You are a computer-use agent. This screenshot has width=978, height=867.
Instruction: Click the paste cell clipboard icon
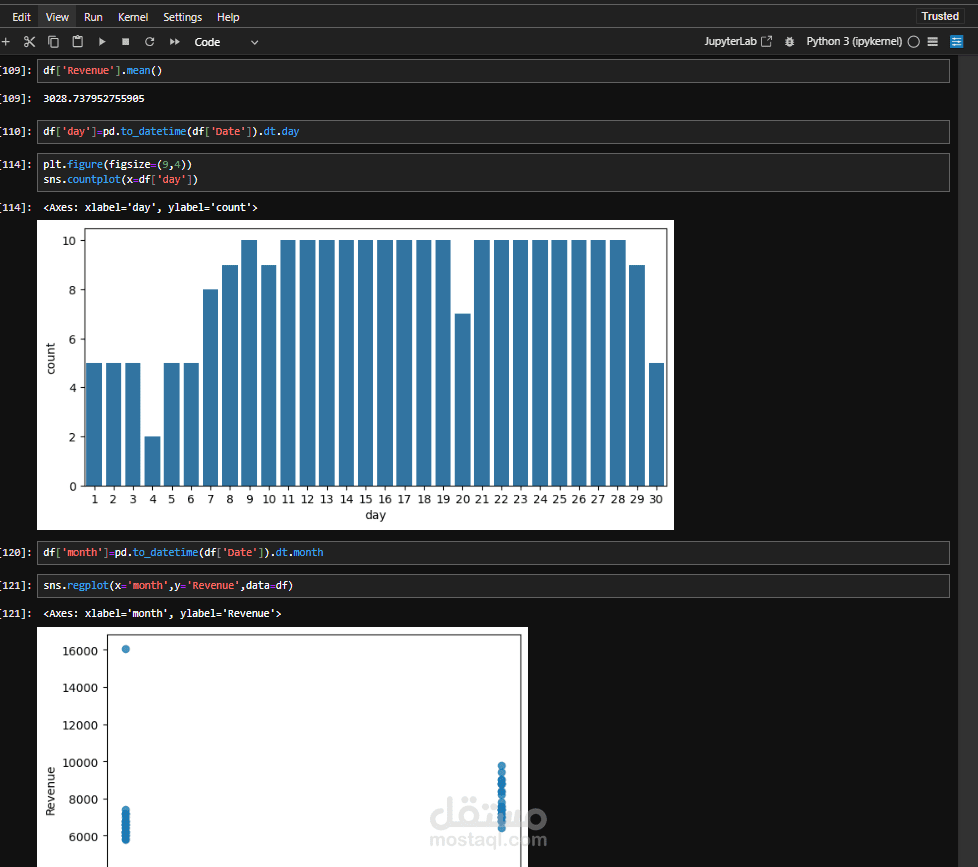[x=77, y=42]
